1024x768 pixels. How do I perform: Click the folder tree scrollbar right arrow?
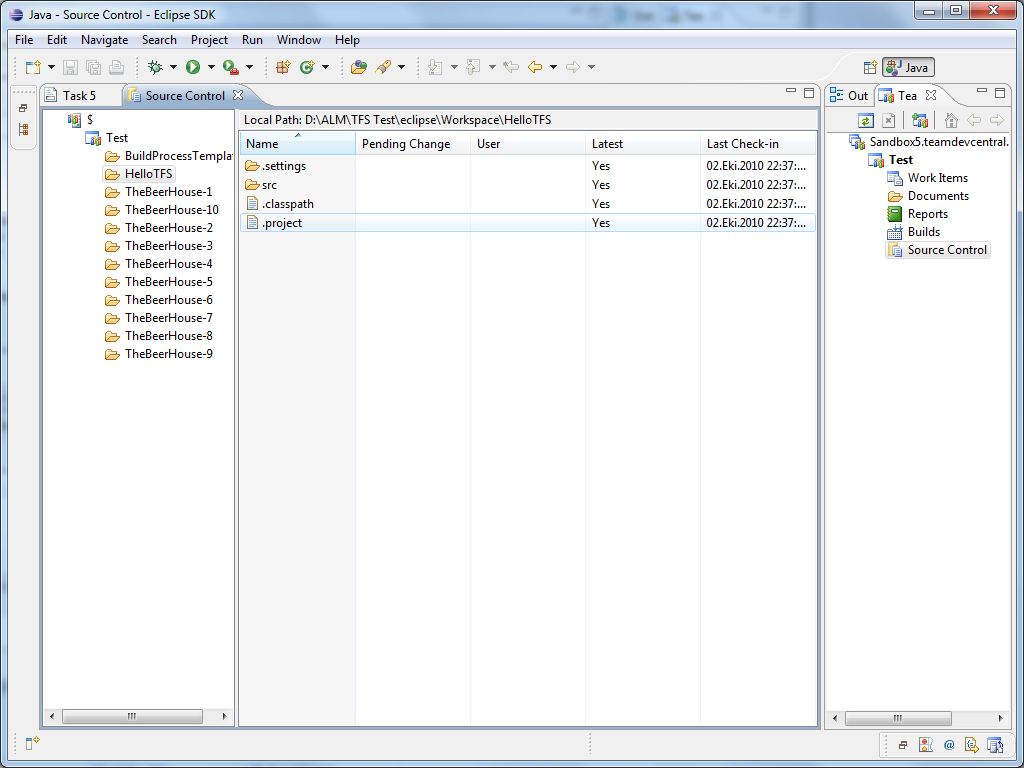(x=224, y=716)
